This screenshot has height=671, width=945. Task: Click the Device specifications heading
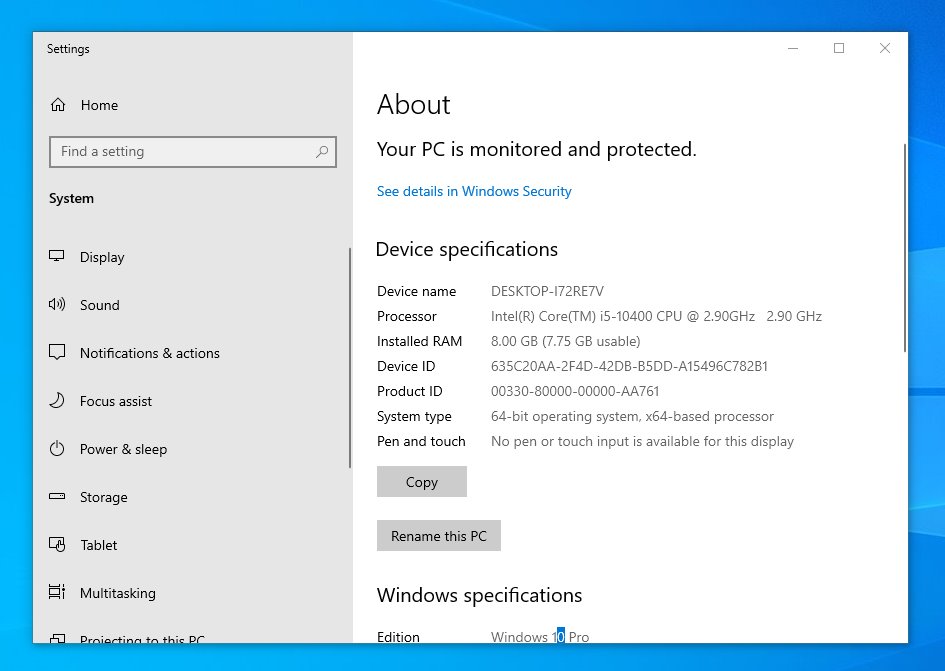[x=467, y=249]
